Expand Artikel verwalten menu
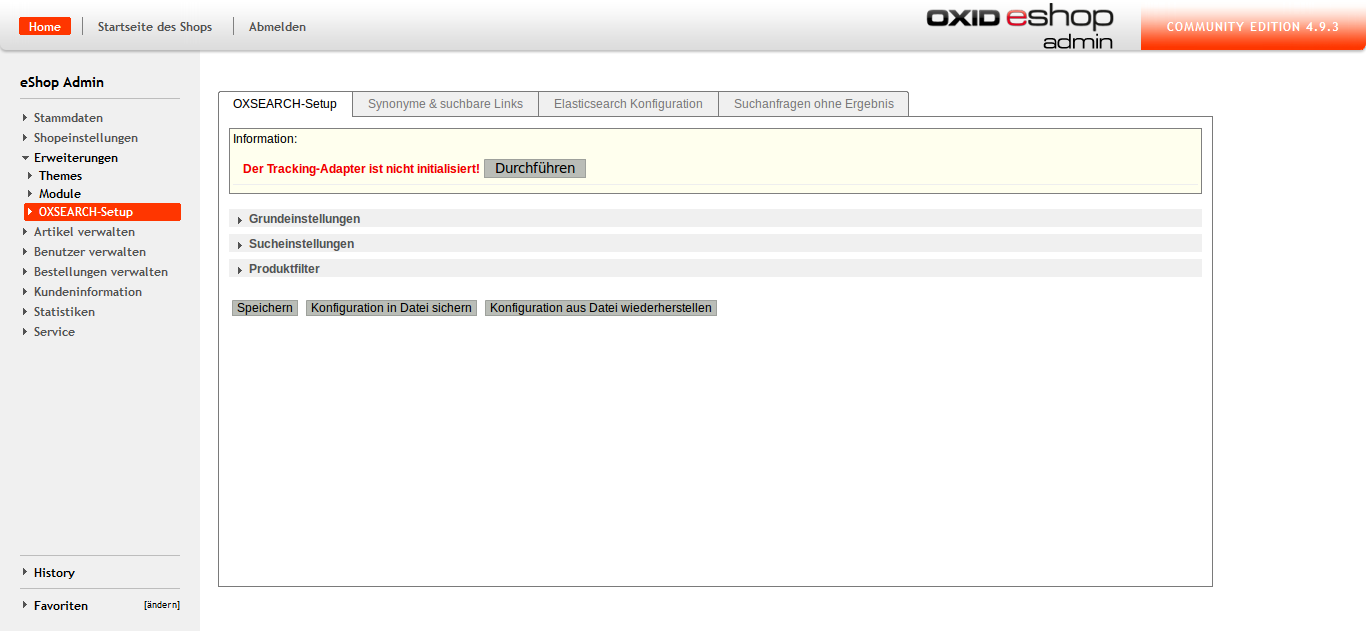Image resolution: width=1366 pixels, height=631 pixels. point(84,232)
